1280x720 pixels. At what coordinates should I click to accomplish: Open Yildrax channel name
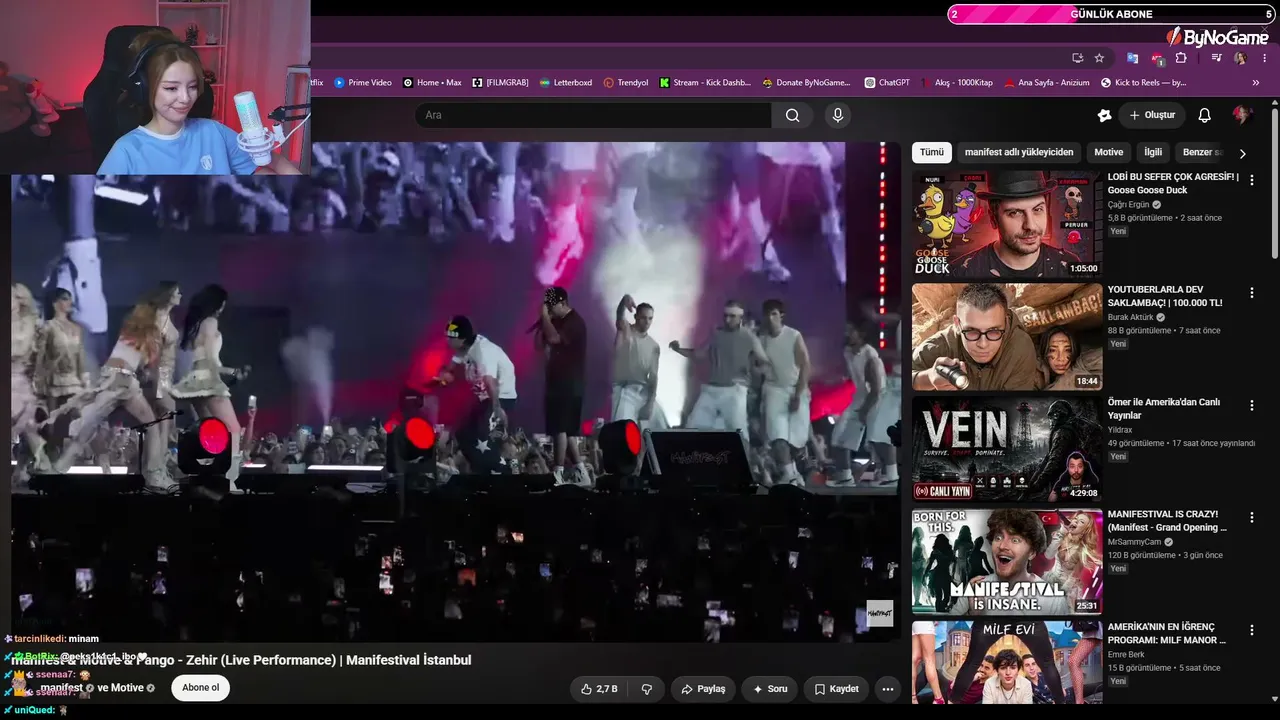pyautogui.click(x=1120, y=430)
